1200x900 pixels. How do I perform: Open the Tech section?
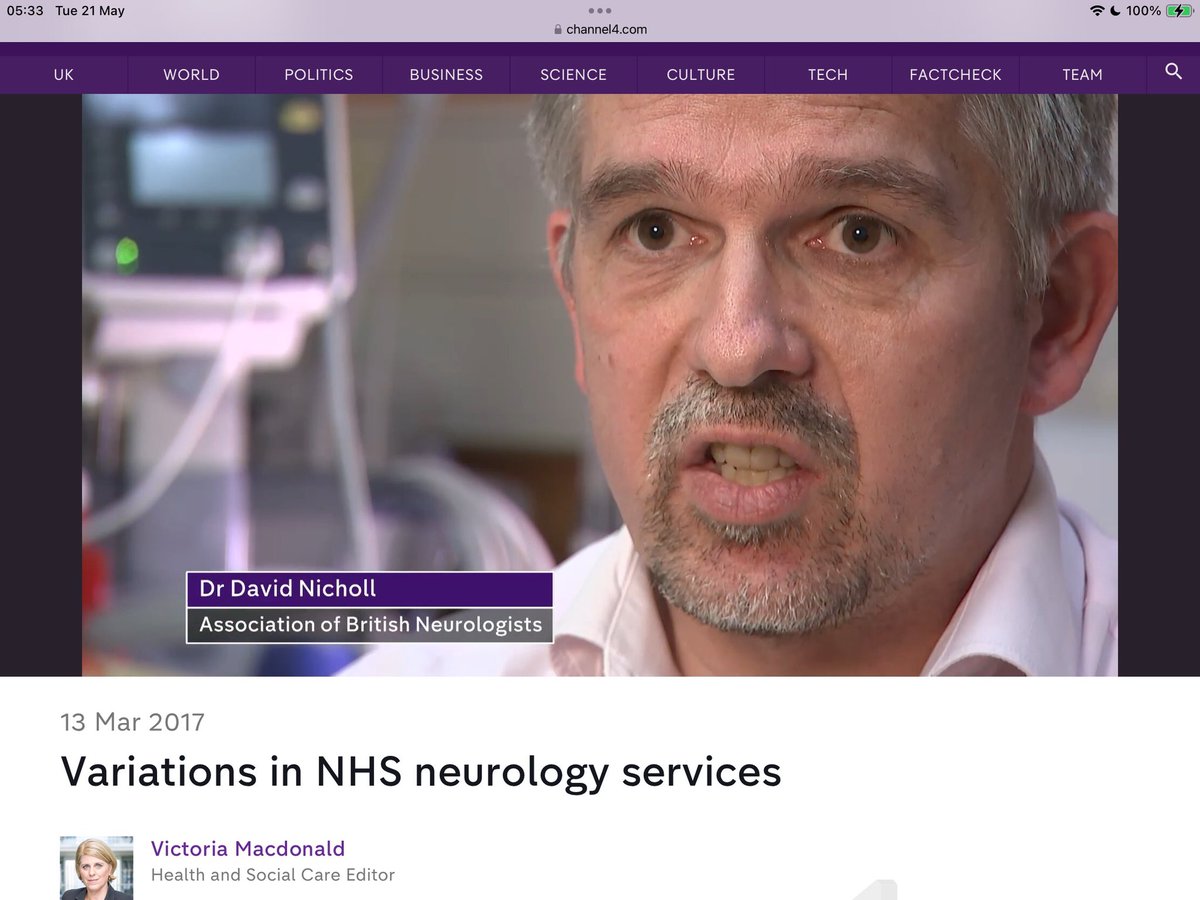[x=828, y=75]
